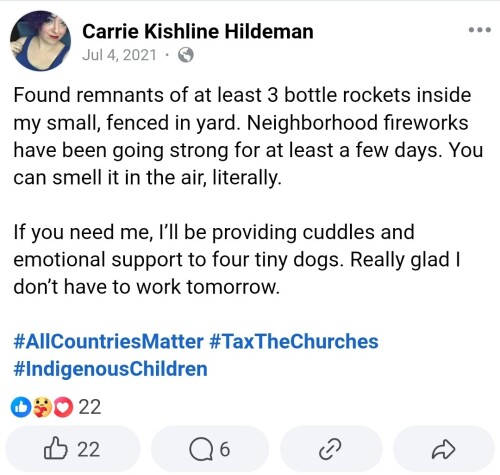Image resolution: width=500 pixels, height=475 pixels.
Task: Click the Care hug emoji reaction
Action: click(42, 407)
